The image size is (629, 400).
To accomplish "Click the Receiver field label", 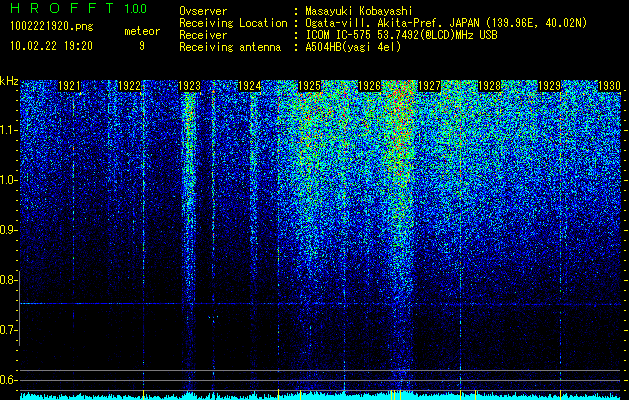I will [x=203, y=35].
